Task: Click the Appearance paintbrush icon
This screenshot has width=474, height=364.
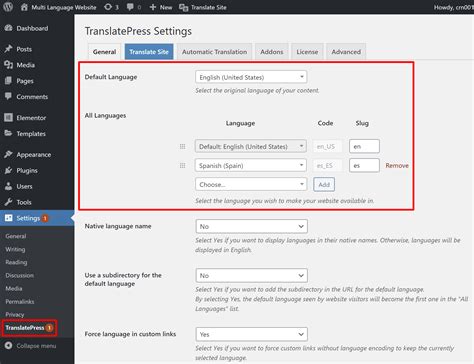Action: click(9, 154)
